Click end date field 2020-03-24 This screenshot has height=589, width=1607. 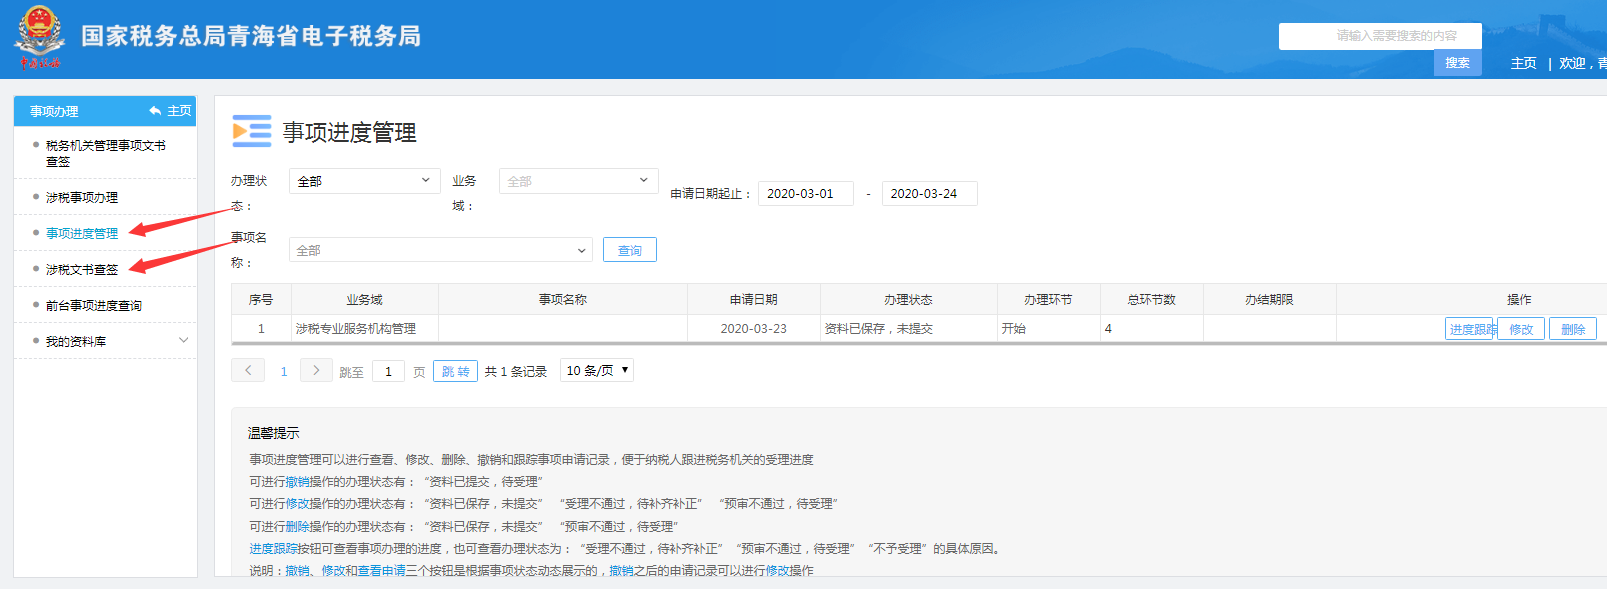(x=929, y=194)
